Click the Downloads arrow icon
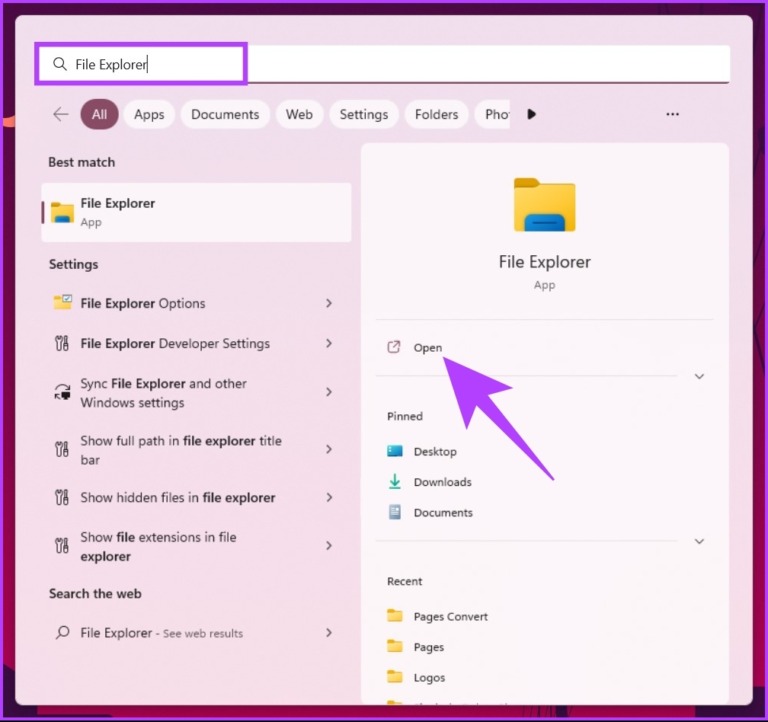This screenshot has width=768, height=722. pos(395,481)
